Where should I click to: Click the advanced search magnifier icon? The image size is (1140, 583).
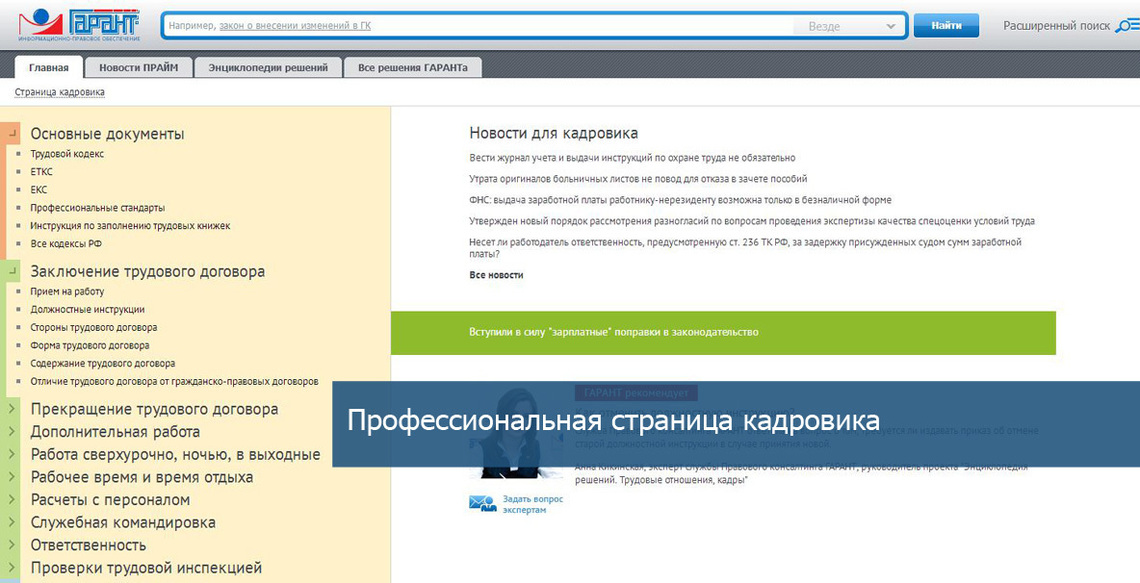[x=1126, y=26]
